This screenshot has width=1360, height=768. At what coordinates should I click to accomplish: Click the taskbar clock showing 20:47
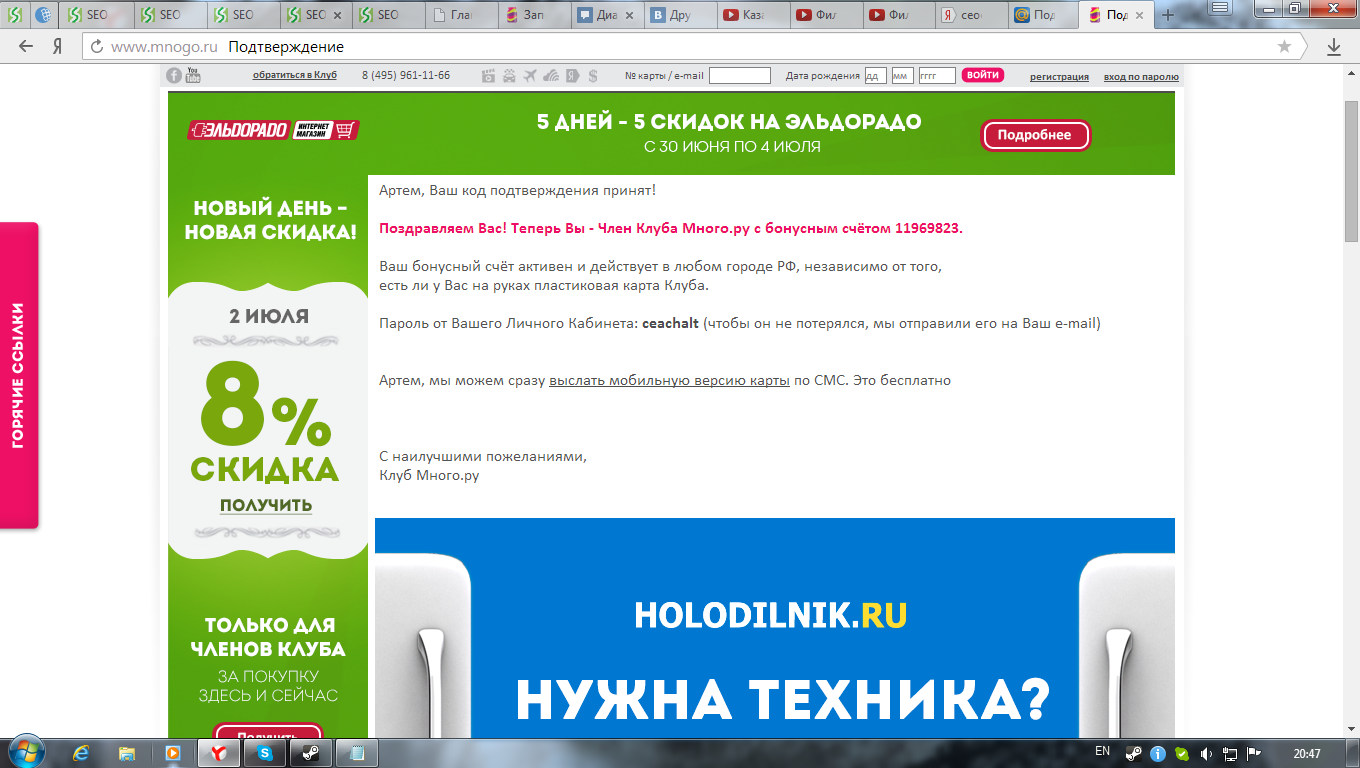1305,753
